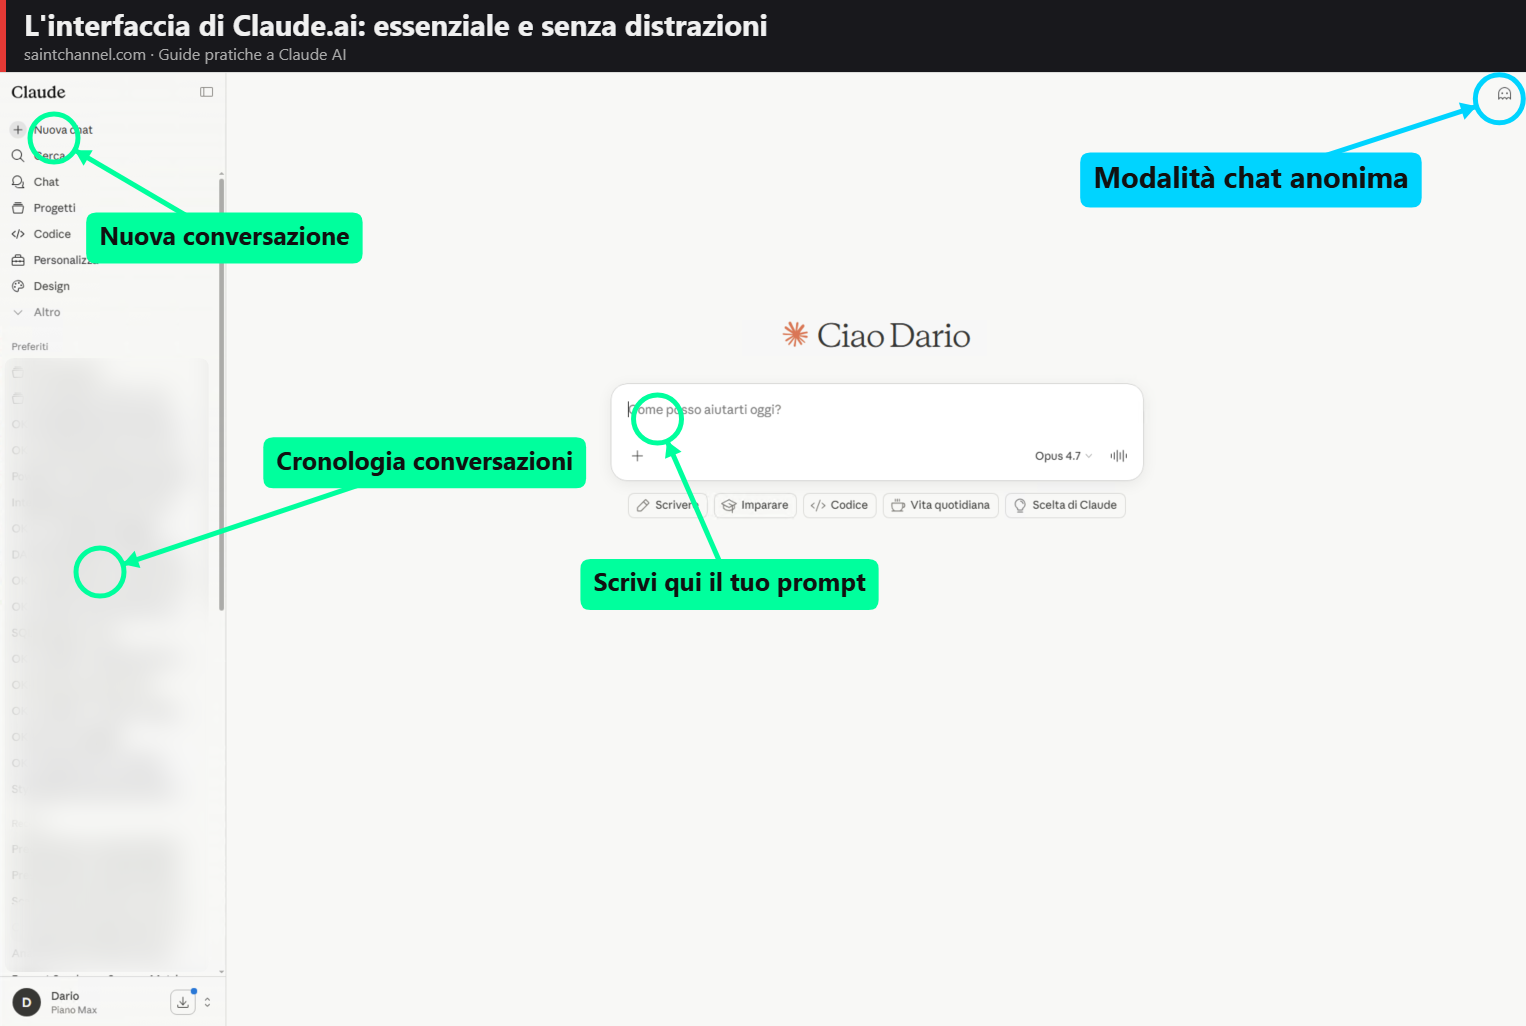Open the account switcher chevrons next to Dario
This screenshot has width=1526, height=1026.
[207, 1001]
